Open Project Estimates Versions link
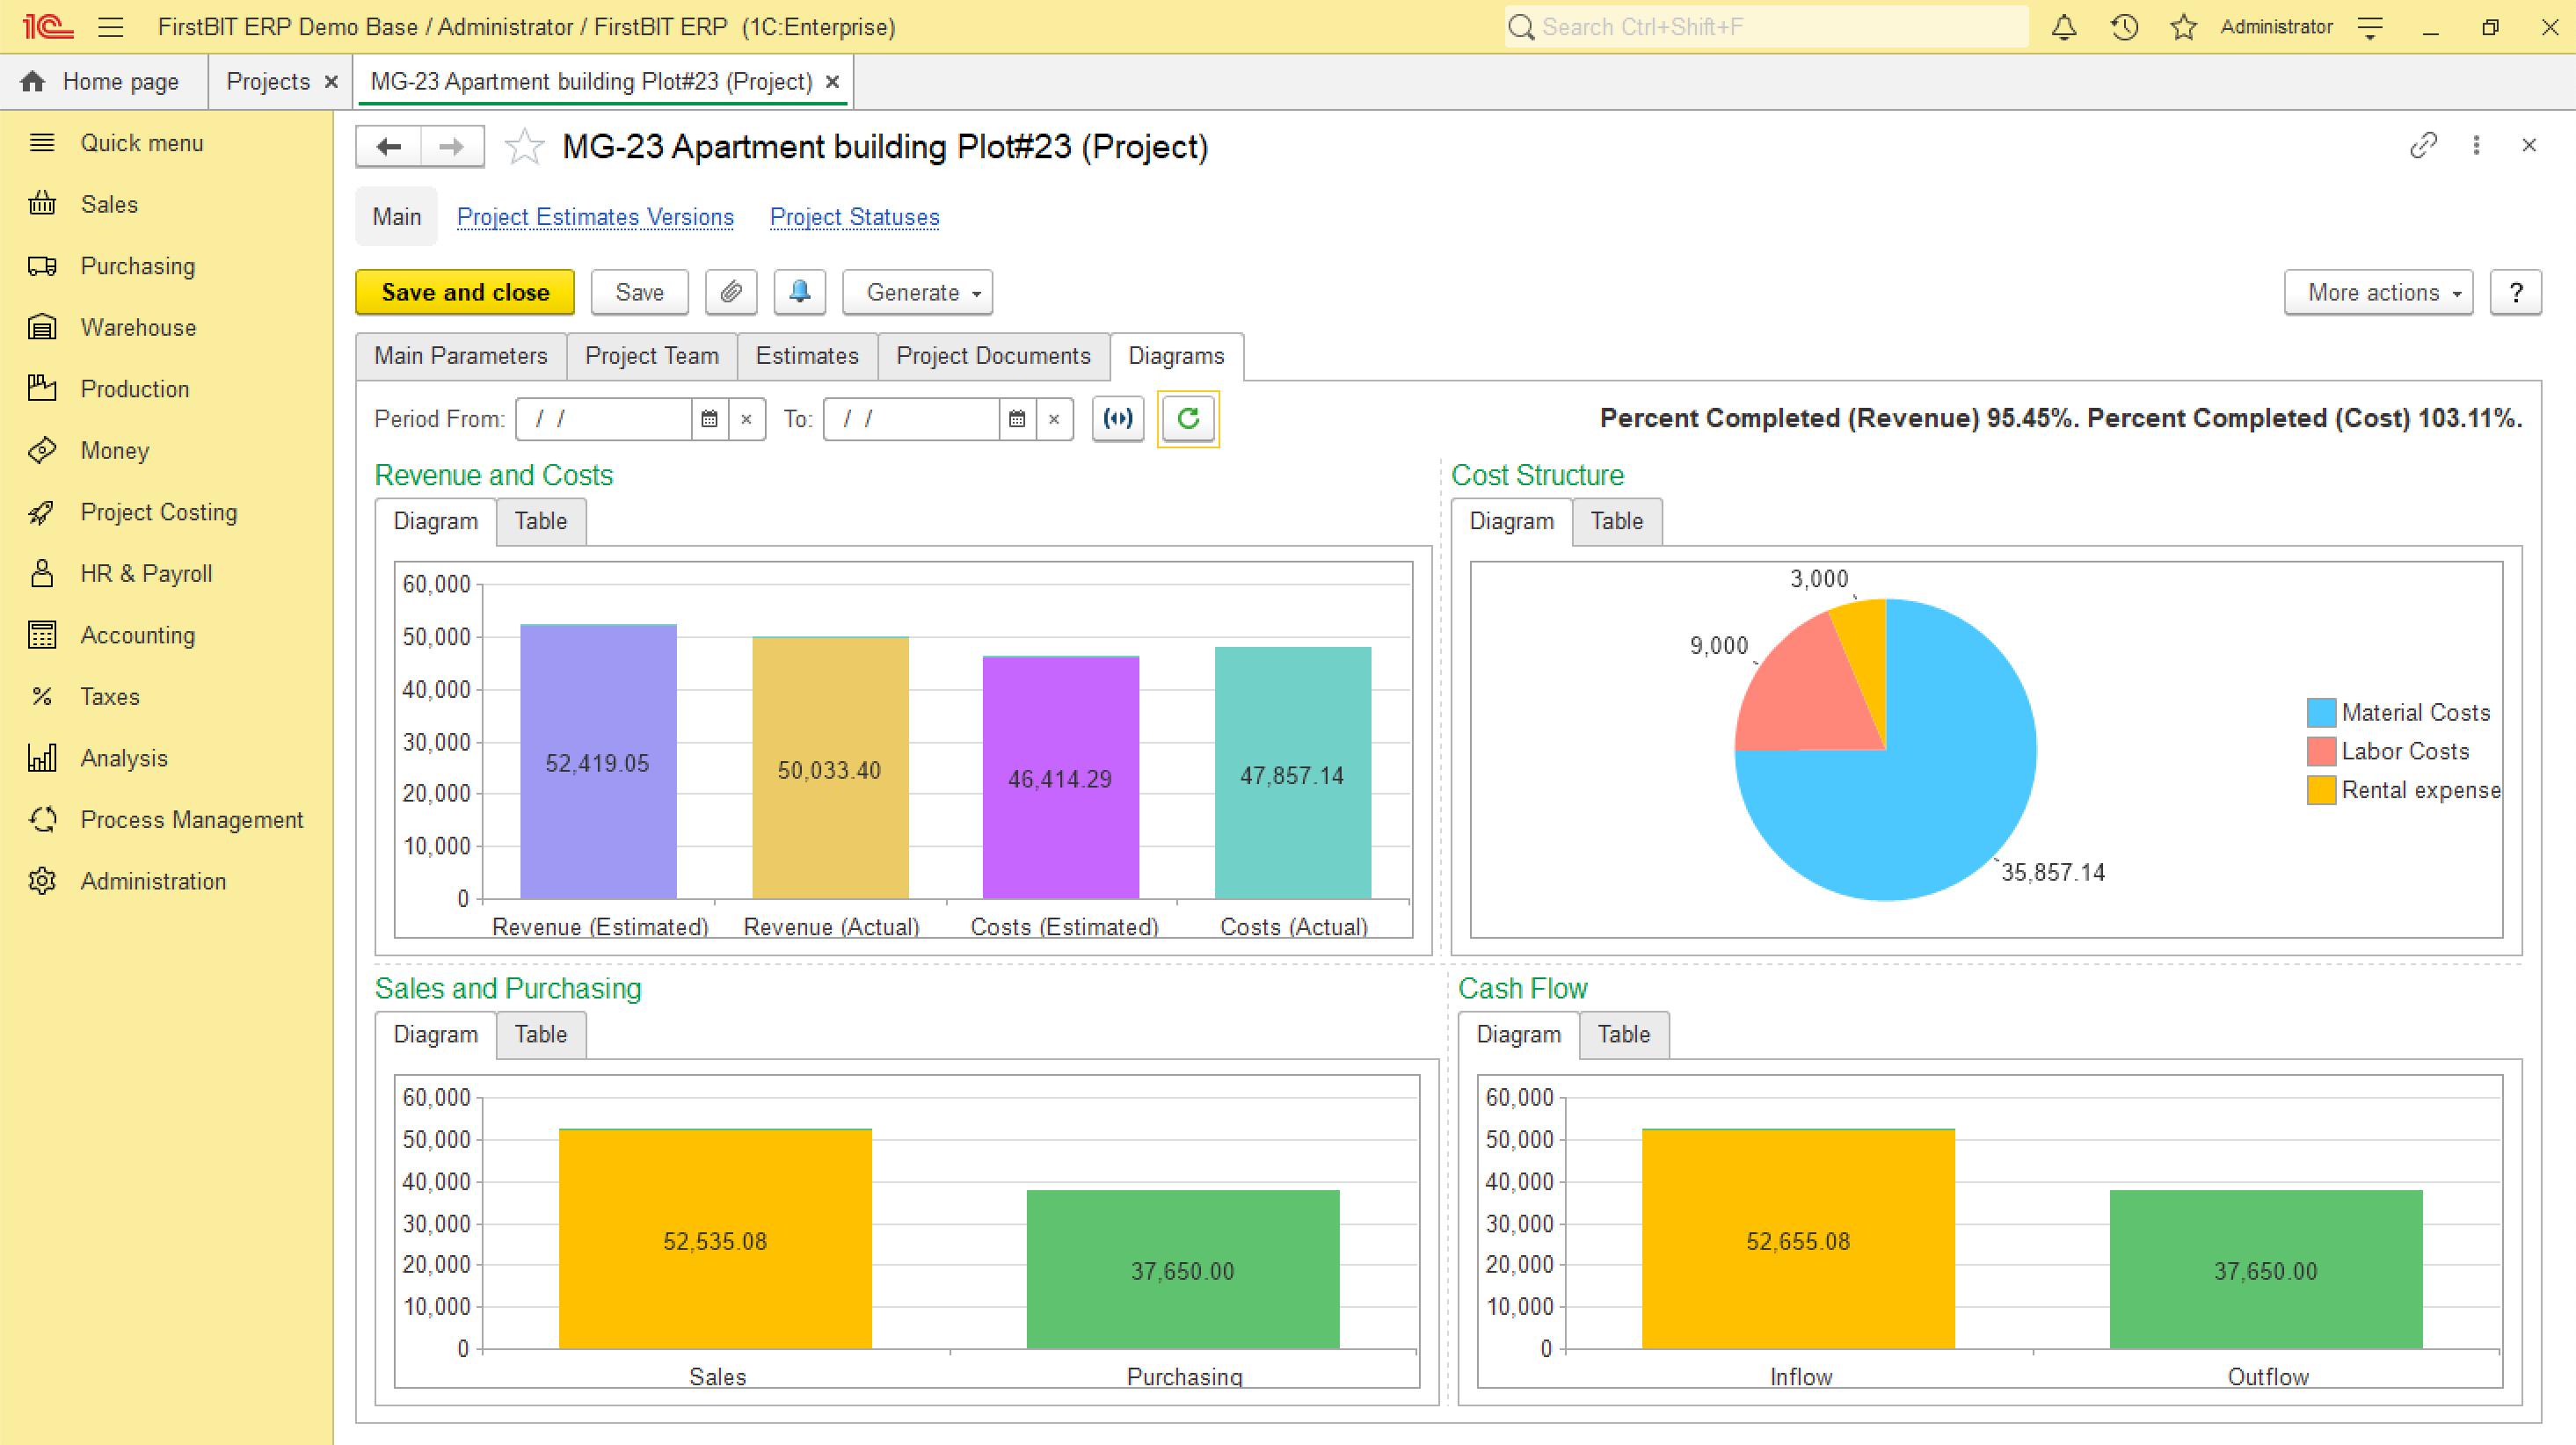Image resolution: width=2576 pixels, height=1445 pixels. 595,217
